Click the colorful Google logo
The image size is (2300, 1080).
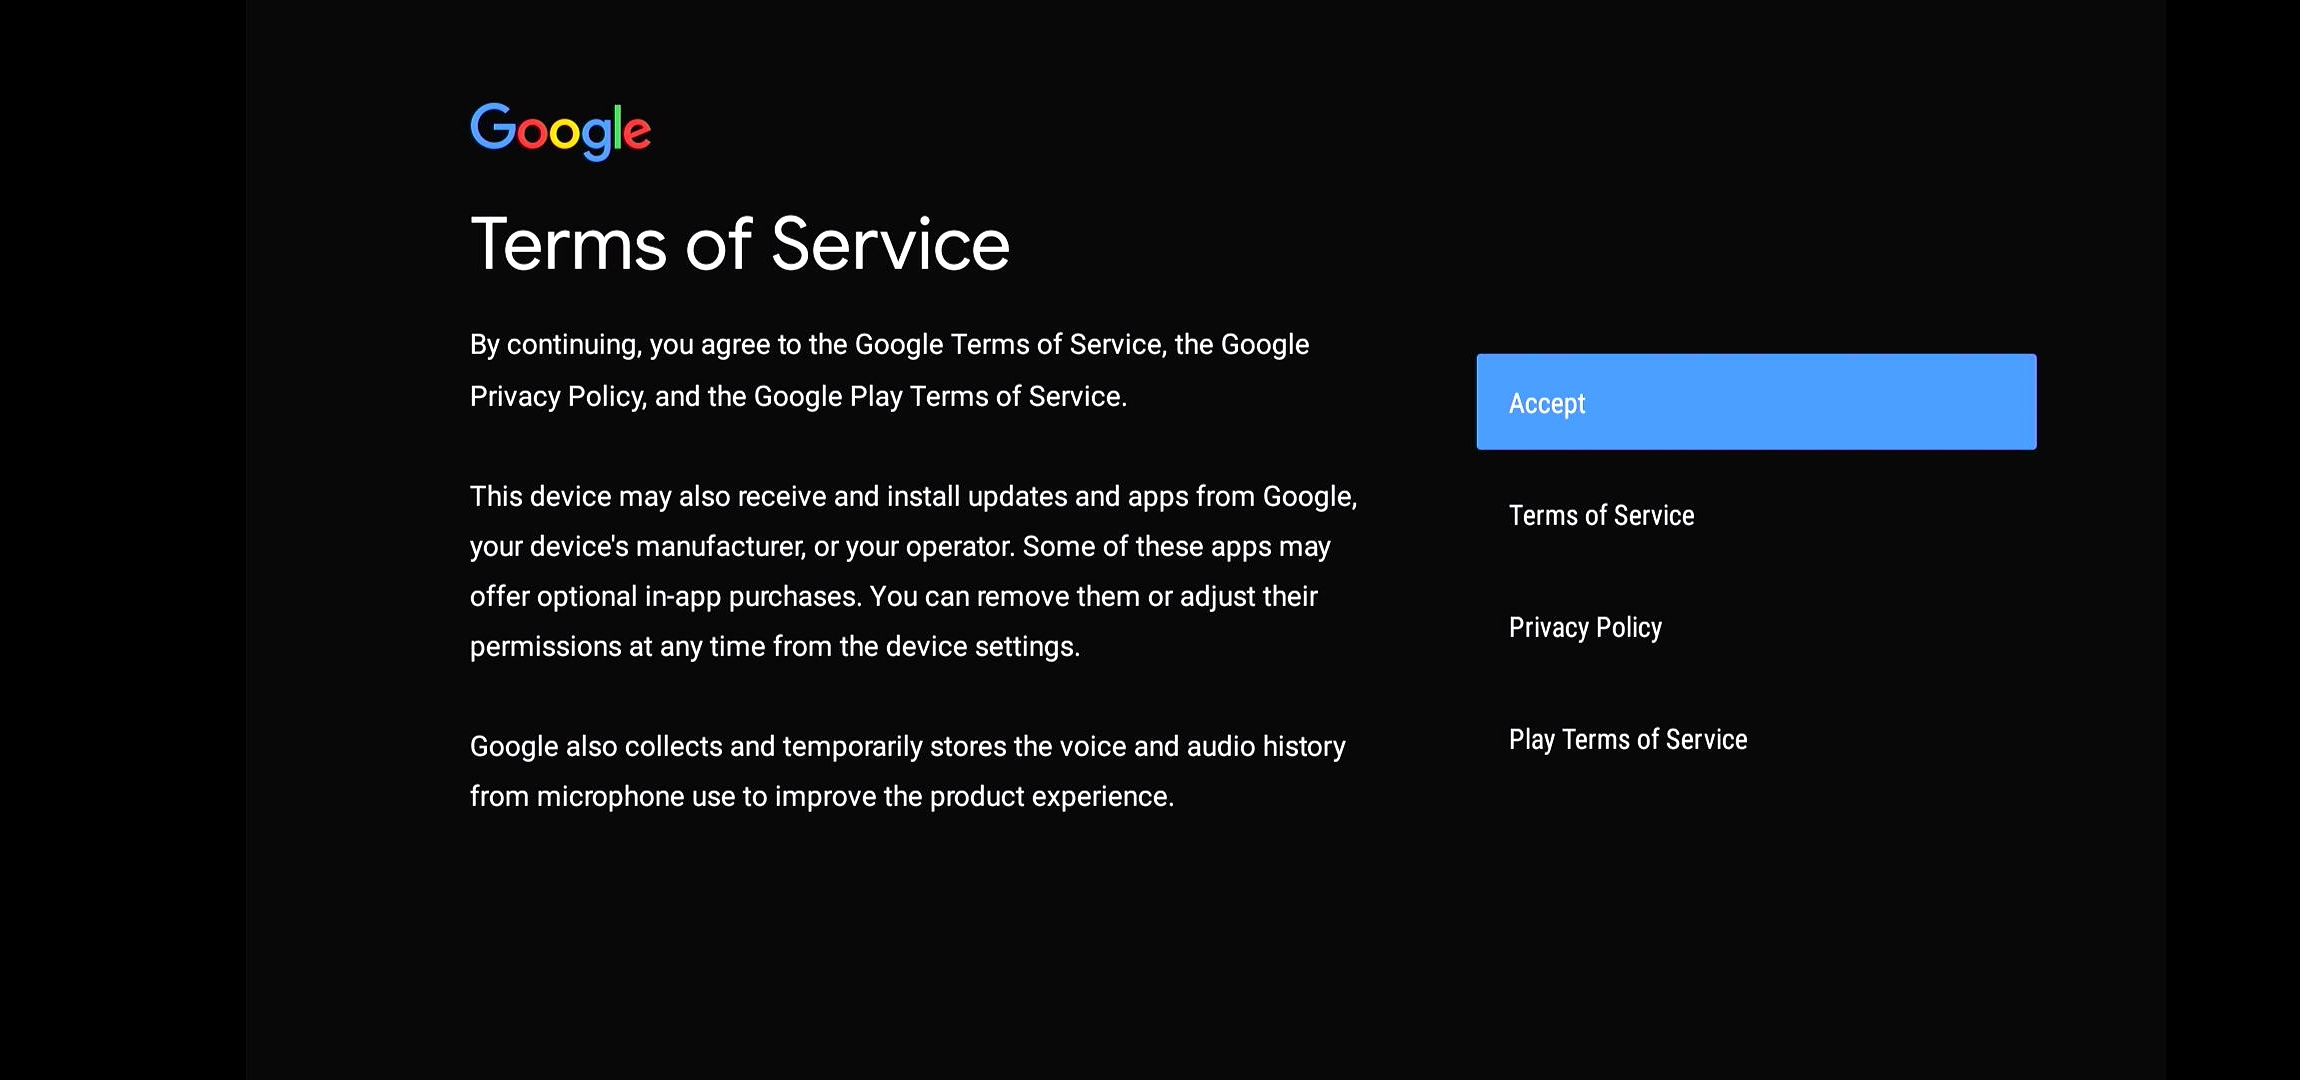560,131
